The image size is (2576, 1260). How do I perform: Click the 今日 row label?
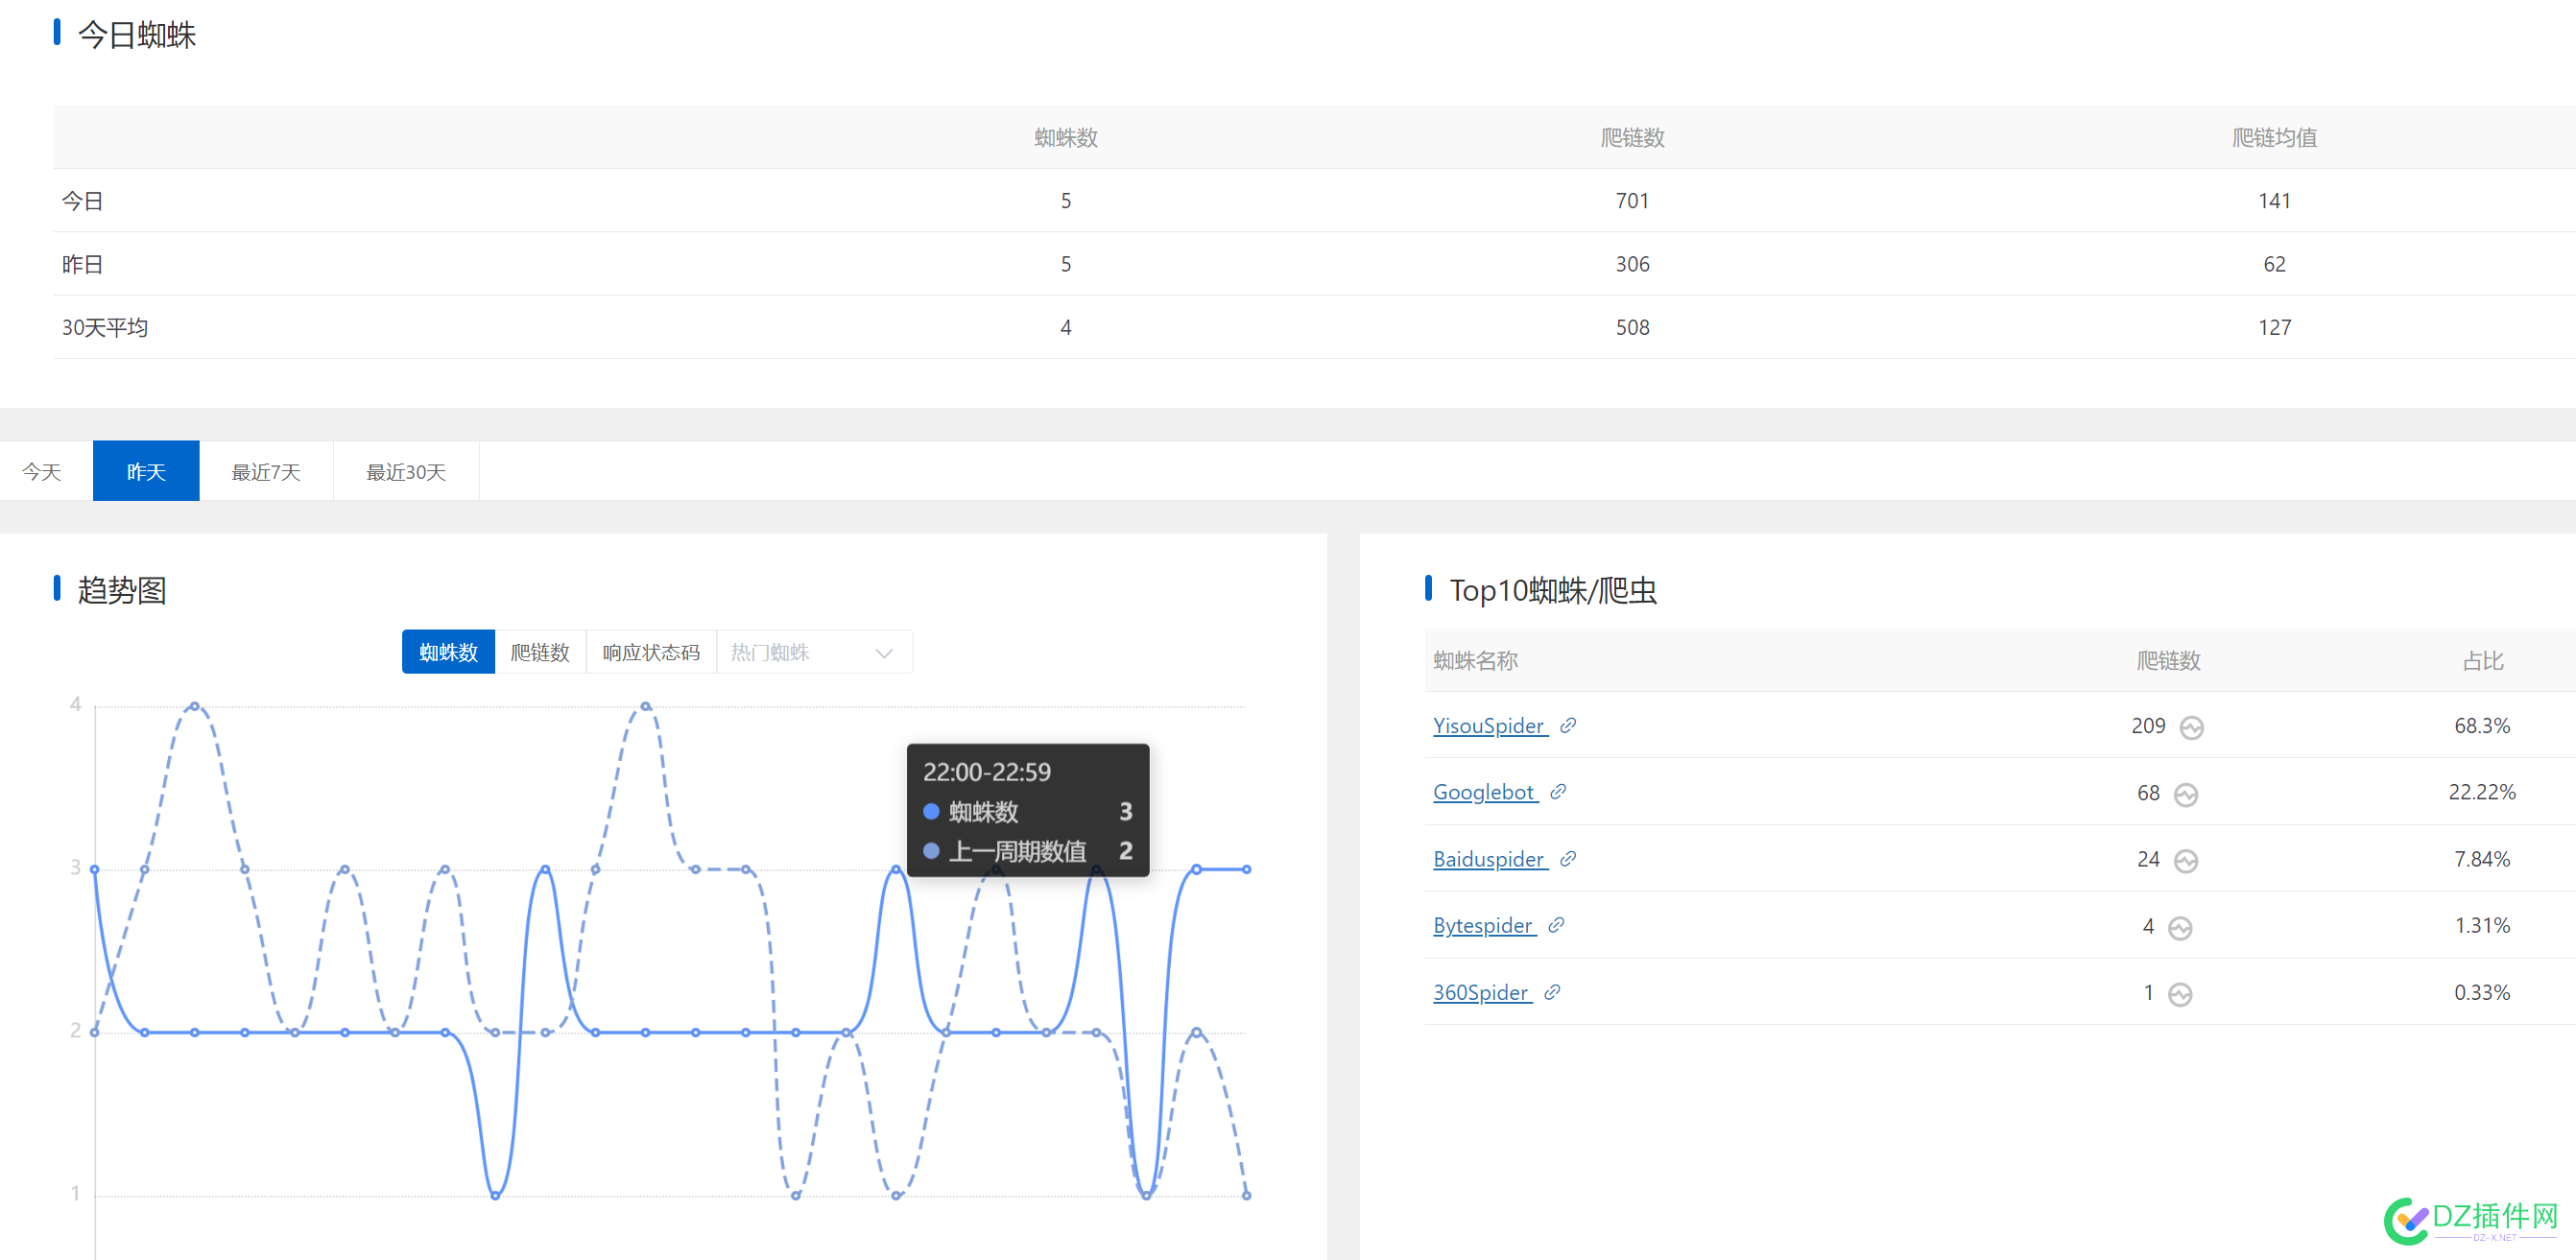[83, 200]
